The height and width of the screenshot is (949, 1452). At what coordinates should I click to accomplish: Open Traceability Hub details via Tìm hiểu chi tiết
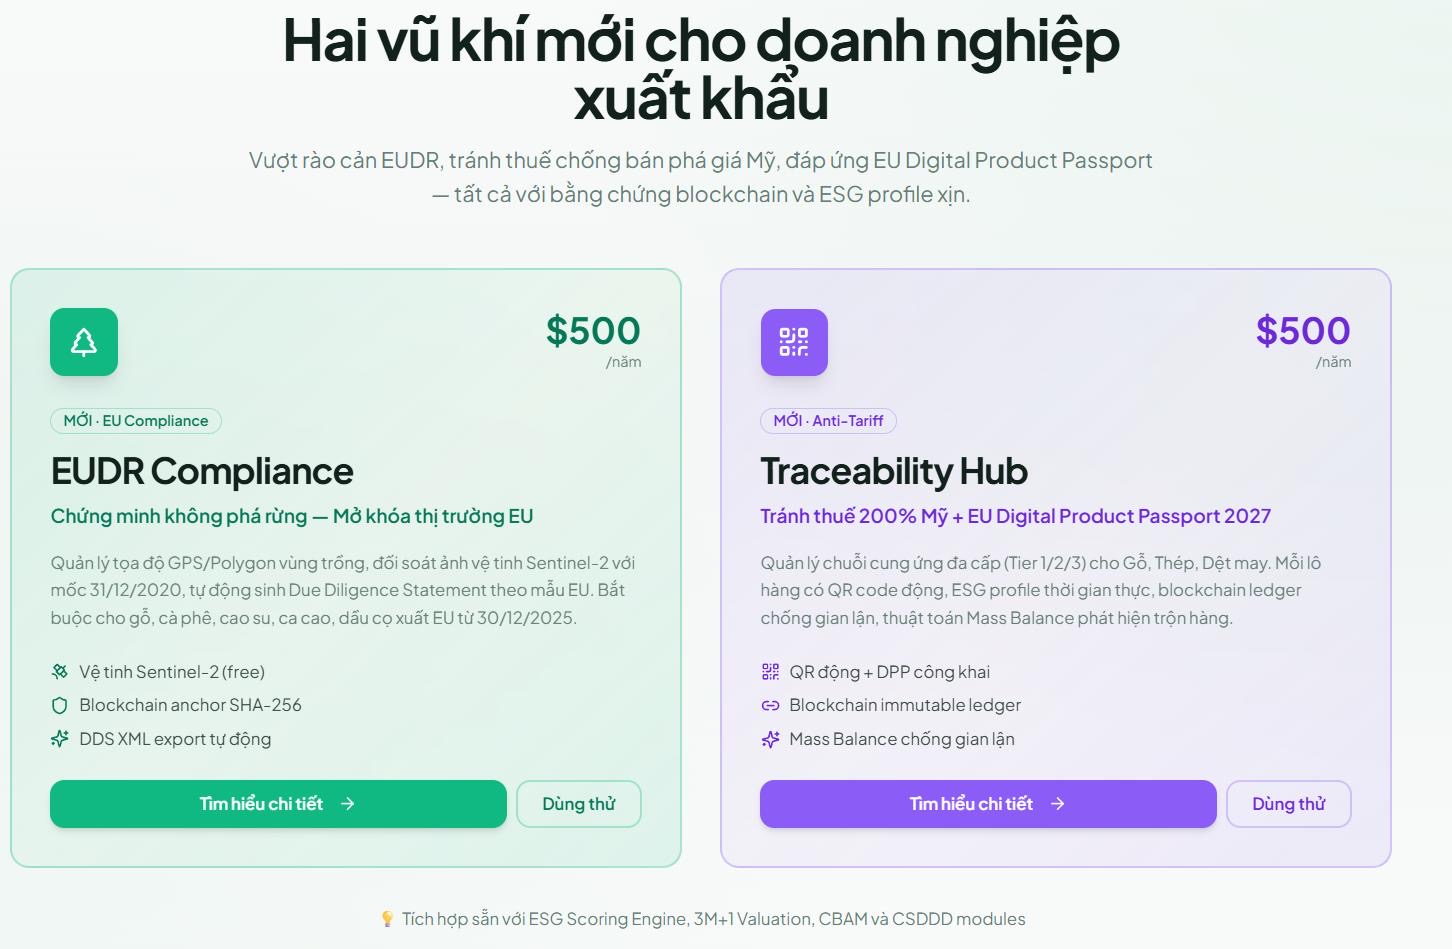tap(988, 803)
